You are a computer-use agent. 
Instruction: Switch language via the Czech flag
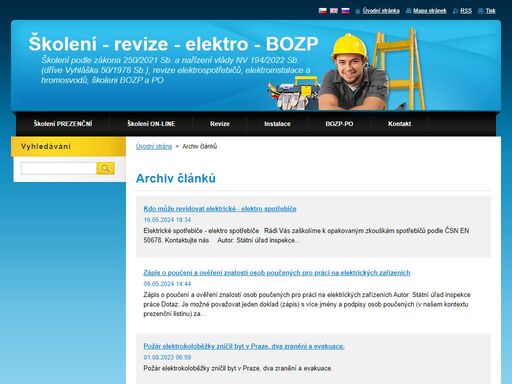[322, 11]
